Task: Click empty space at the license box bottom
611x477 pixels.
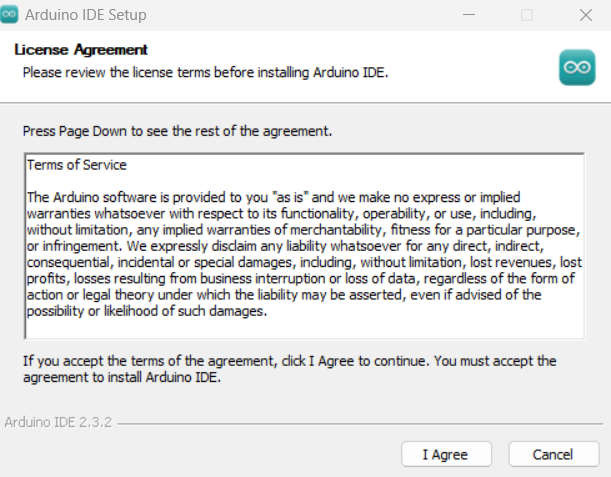Action: click(300, 328)
